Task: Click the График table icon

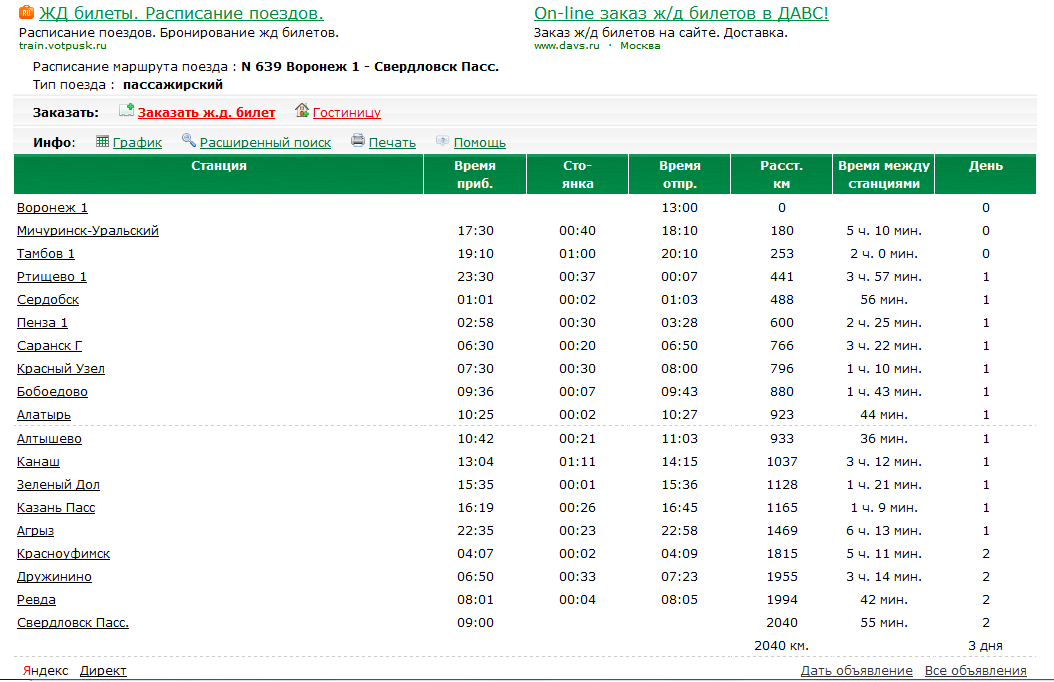Action: tap(102, 142)
